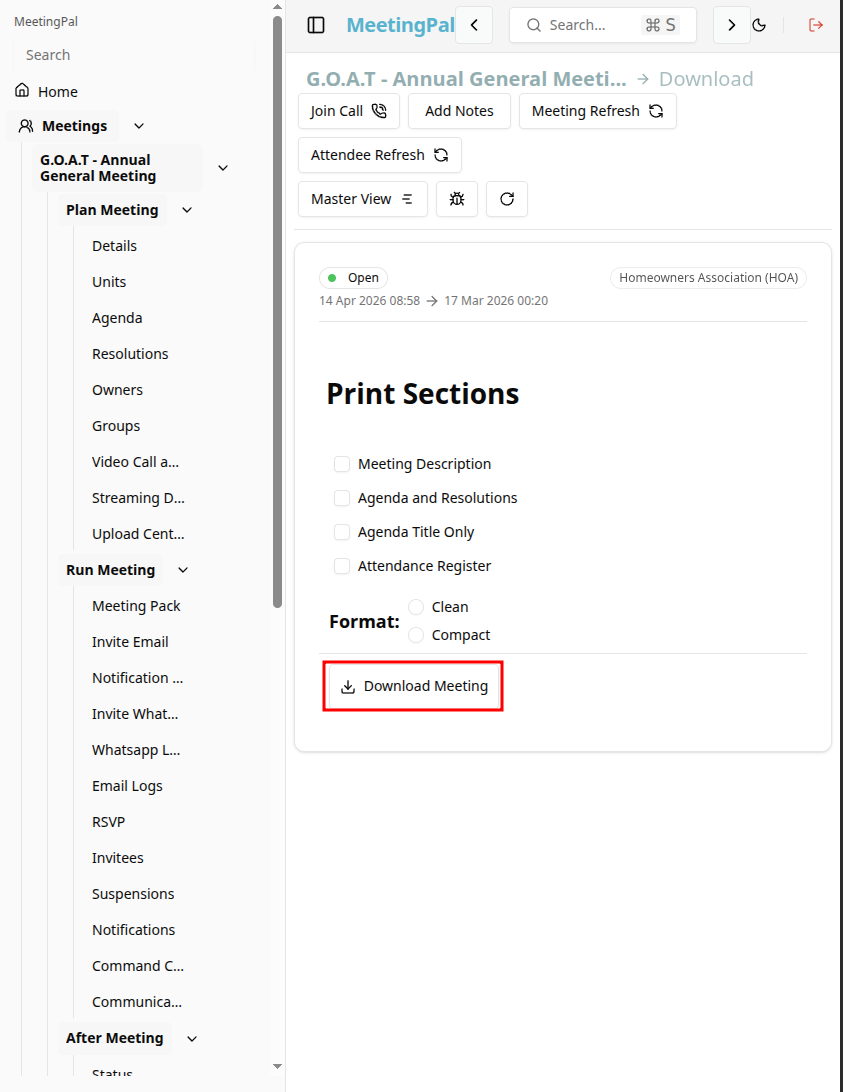
Task: Open Video Call item in sidebar
Action: (x=135, y=462)
